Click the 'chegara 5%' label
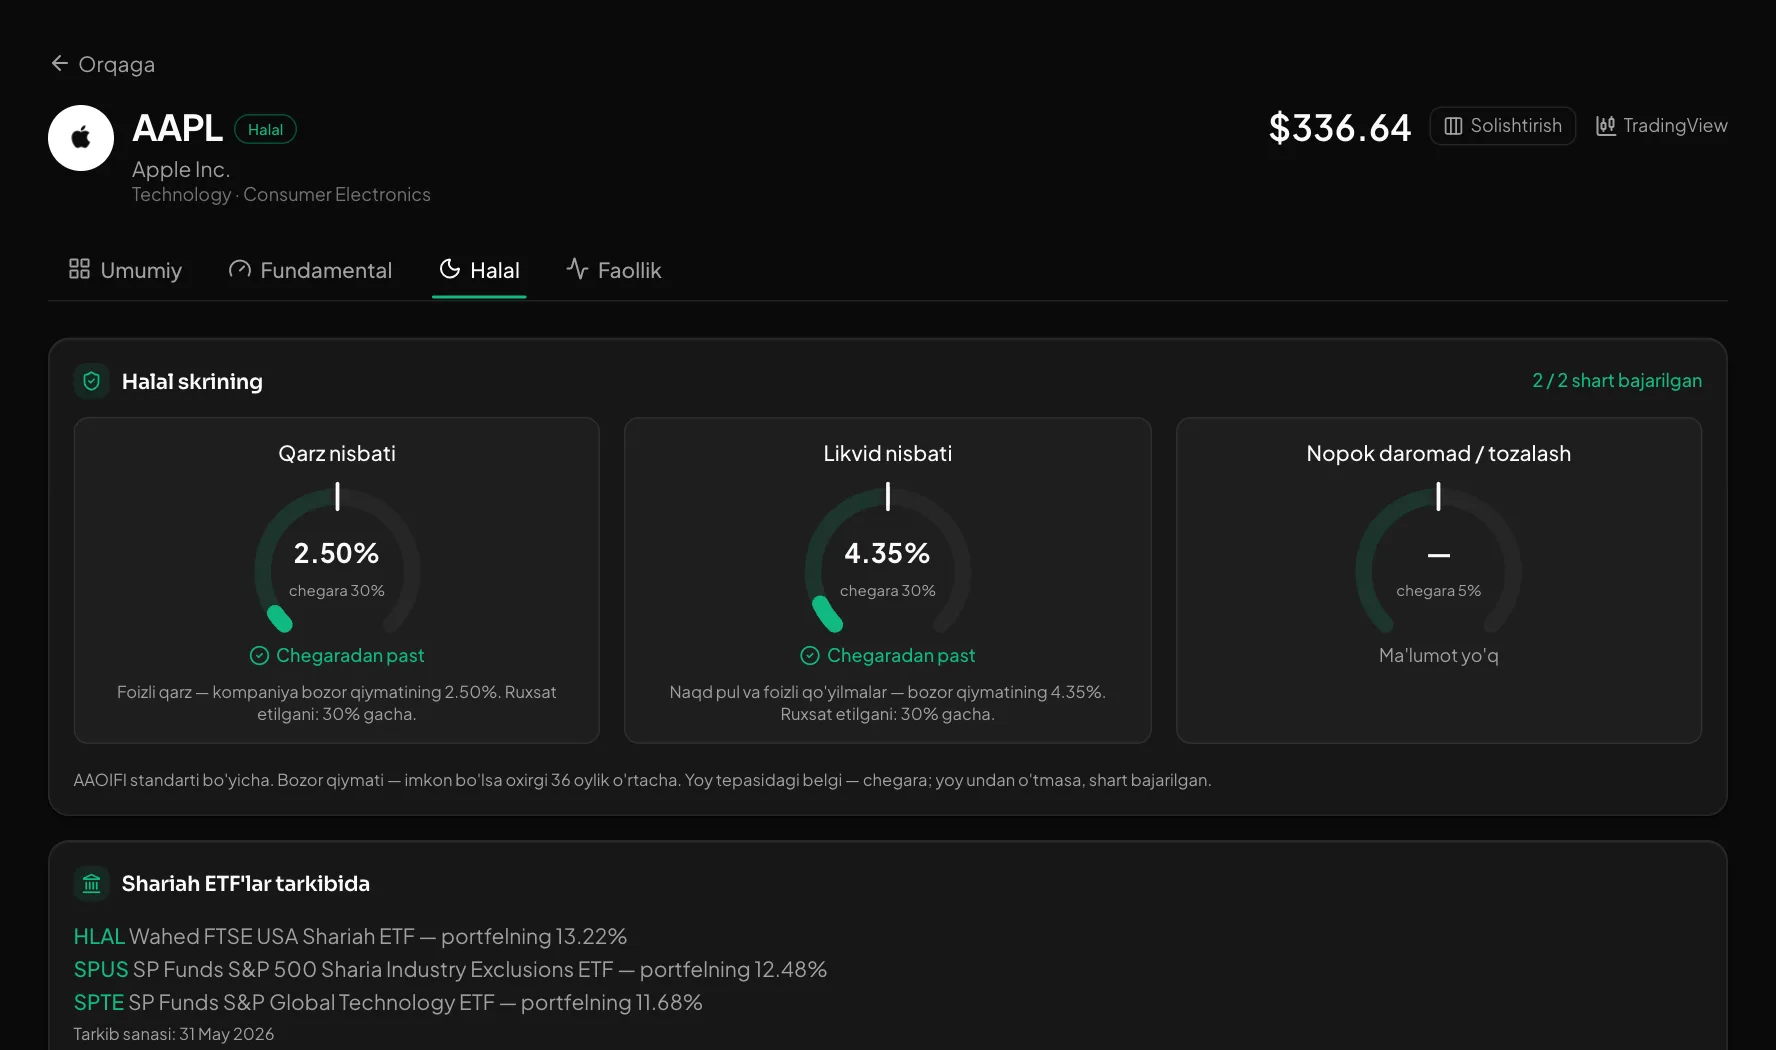Screen dimensions: 1776x1050 (1439, 591)
